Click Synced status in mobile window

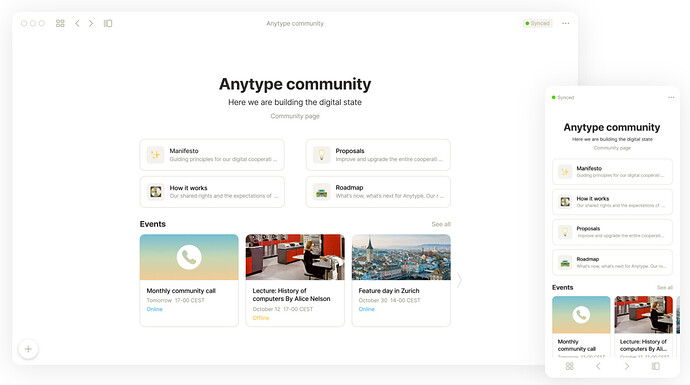(563, 97)
